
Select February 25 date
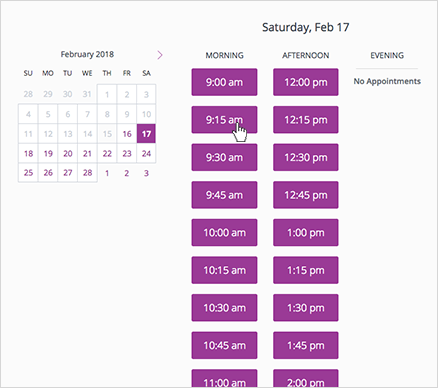[x=28, y=173]
